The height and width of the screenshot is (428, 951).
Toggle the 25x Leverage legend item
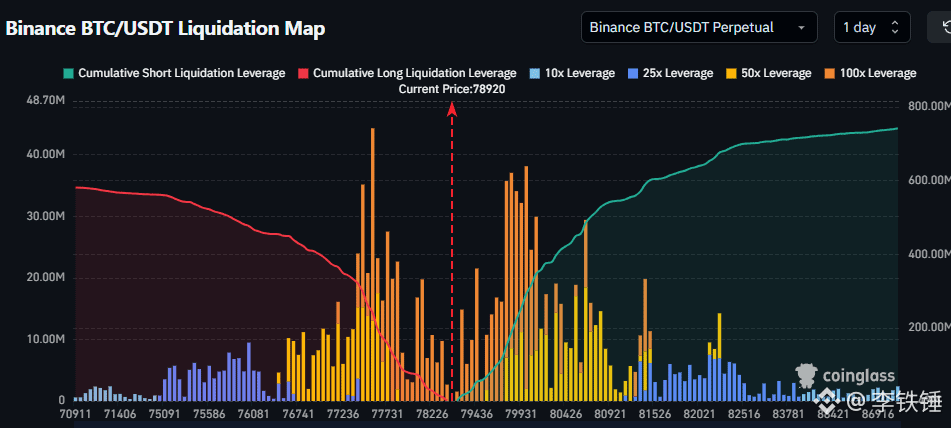670,73
